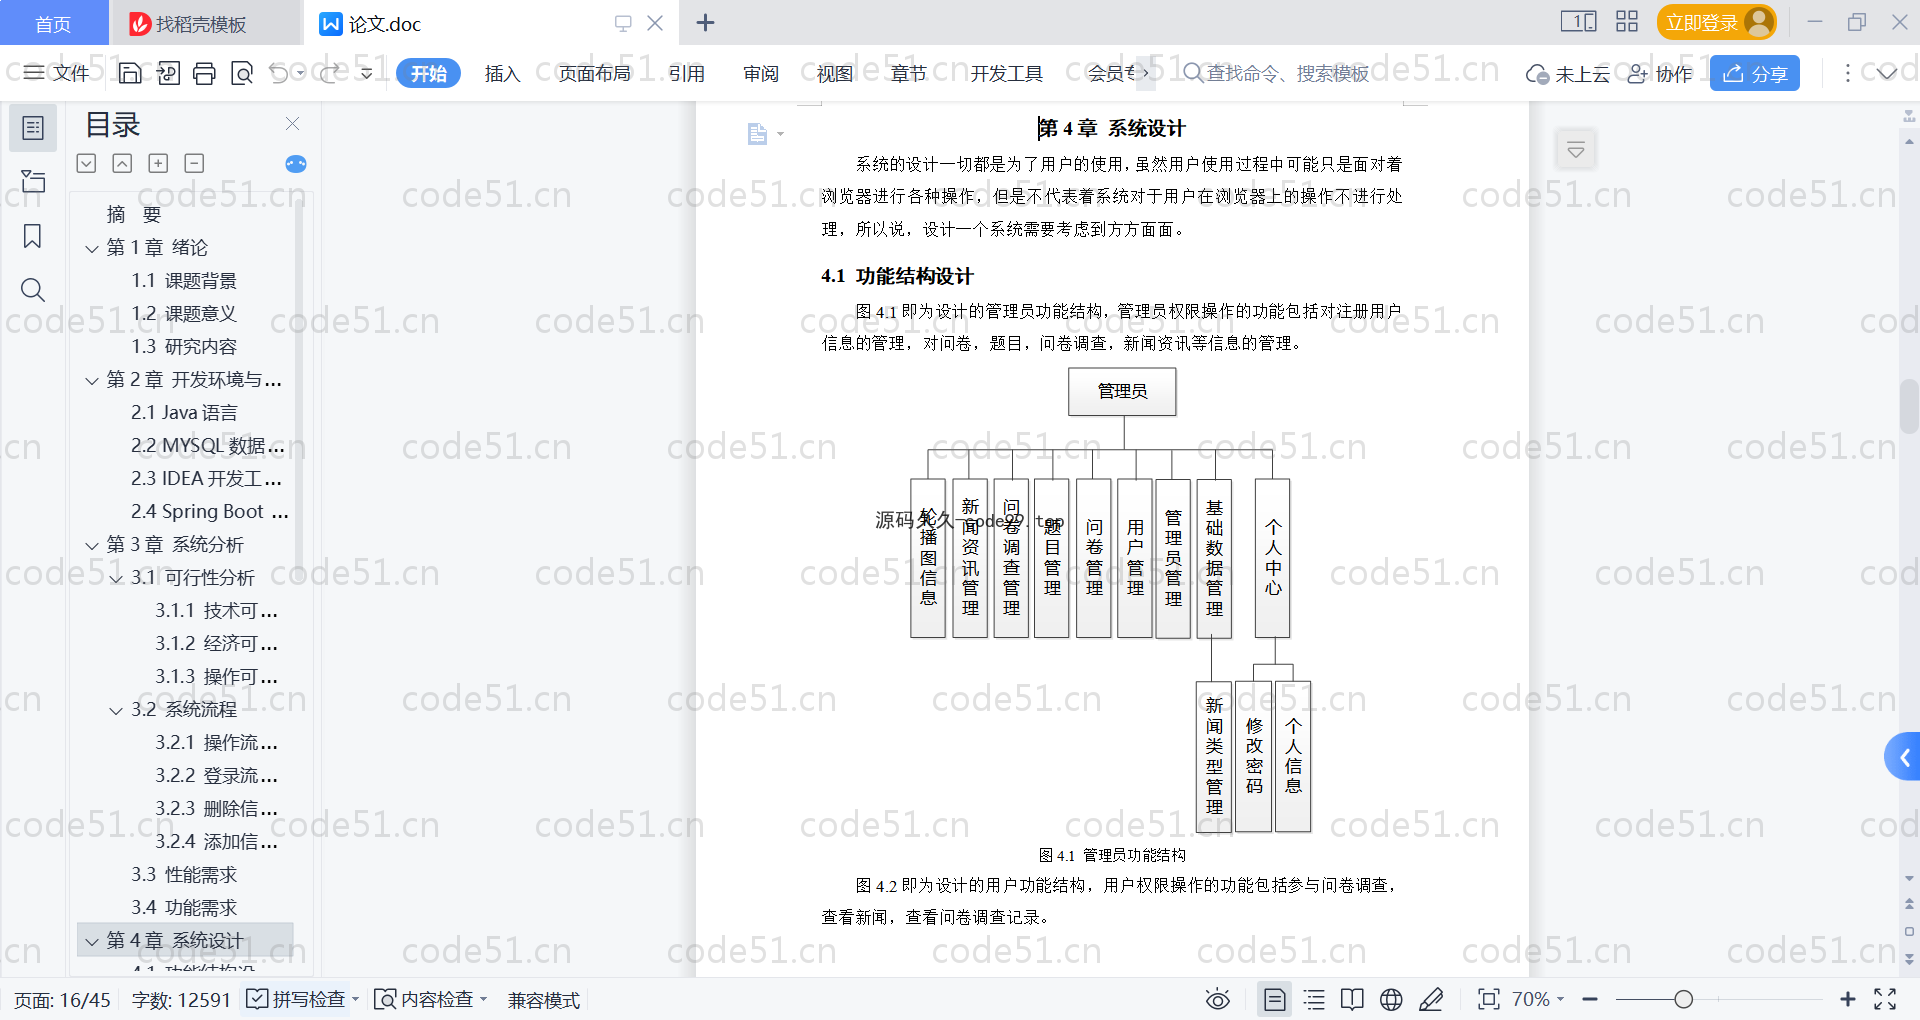Click the Undo arrow icon

tap(279, 73)
